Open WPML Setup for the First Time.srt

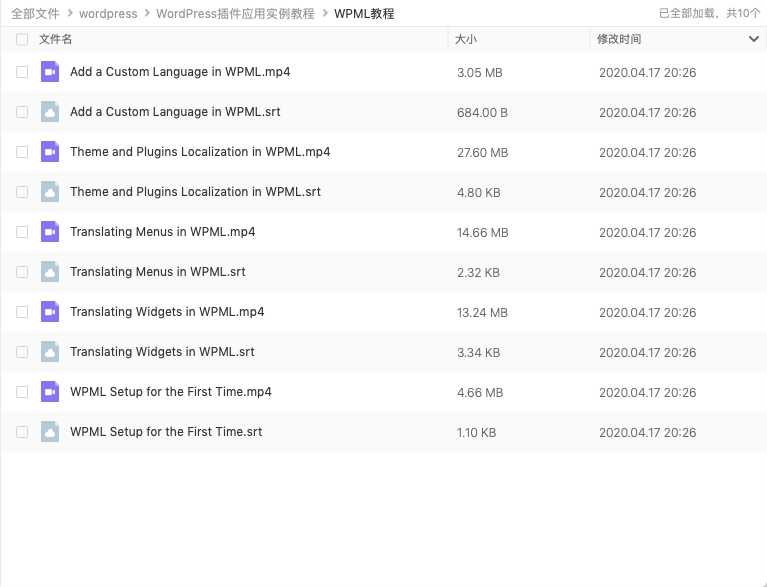166,432
